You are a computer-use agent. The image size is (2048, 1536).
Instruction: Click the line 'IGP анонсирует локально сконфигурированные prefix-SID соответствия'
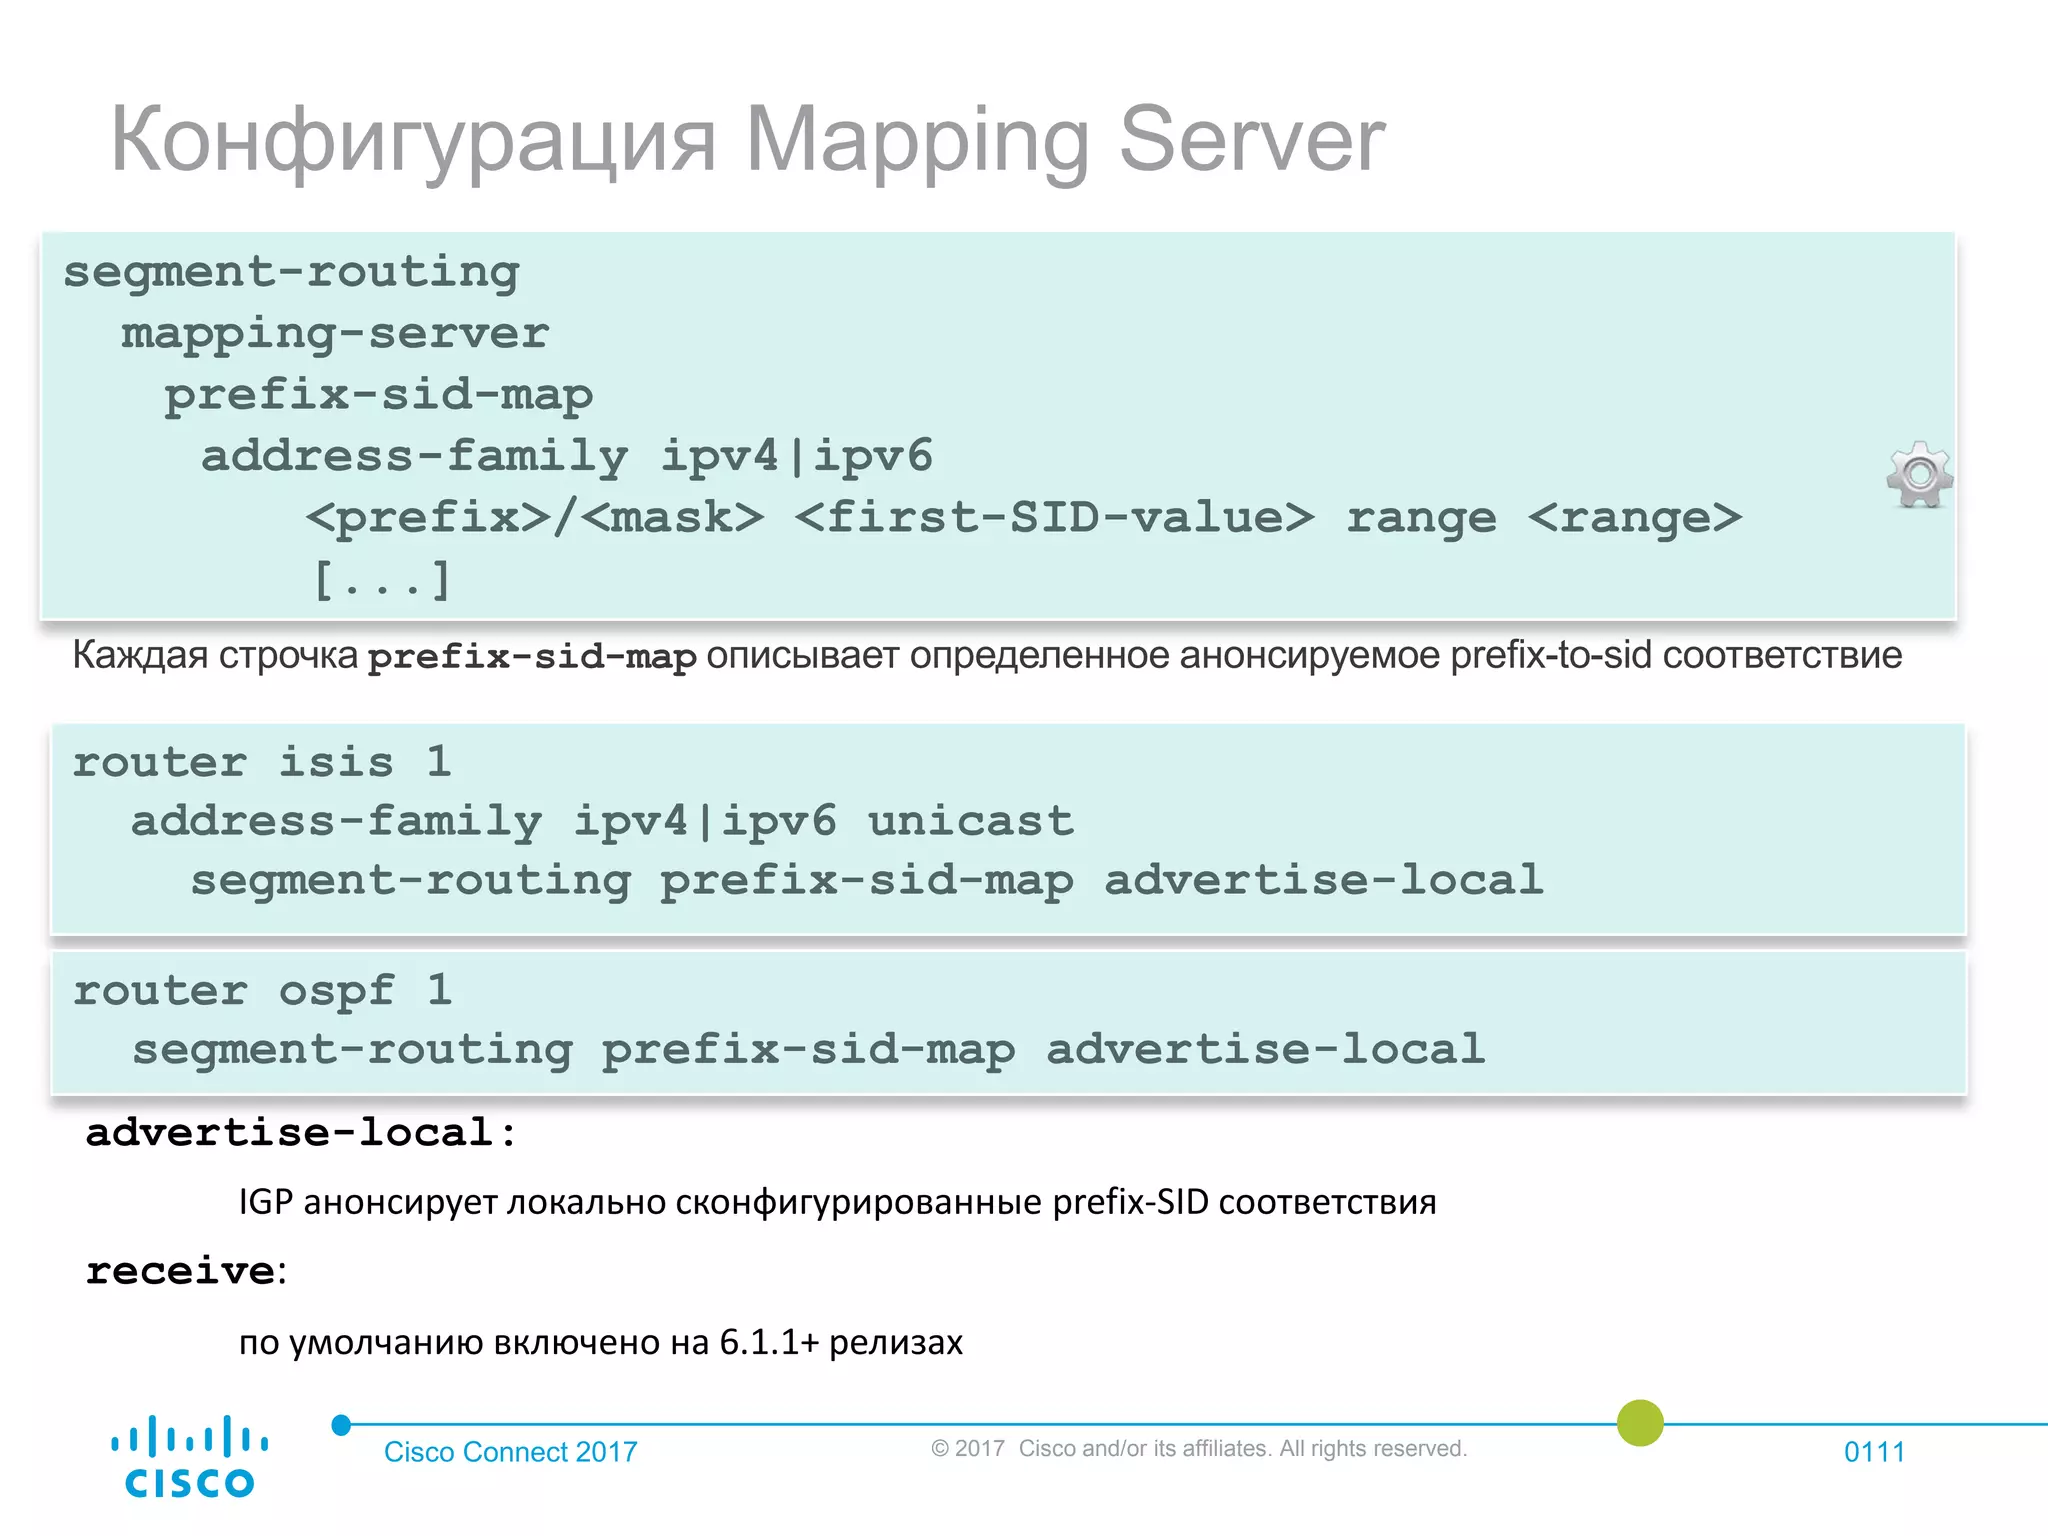pos(837,1201)
